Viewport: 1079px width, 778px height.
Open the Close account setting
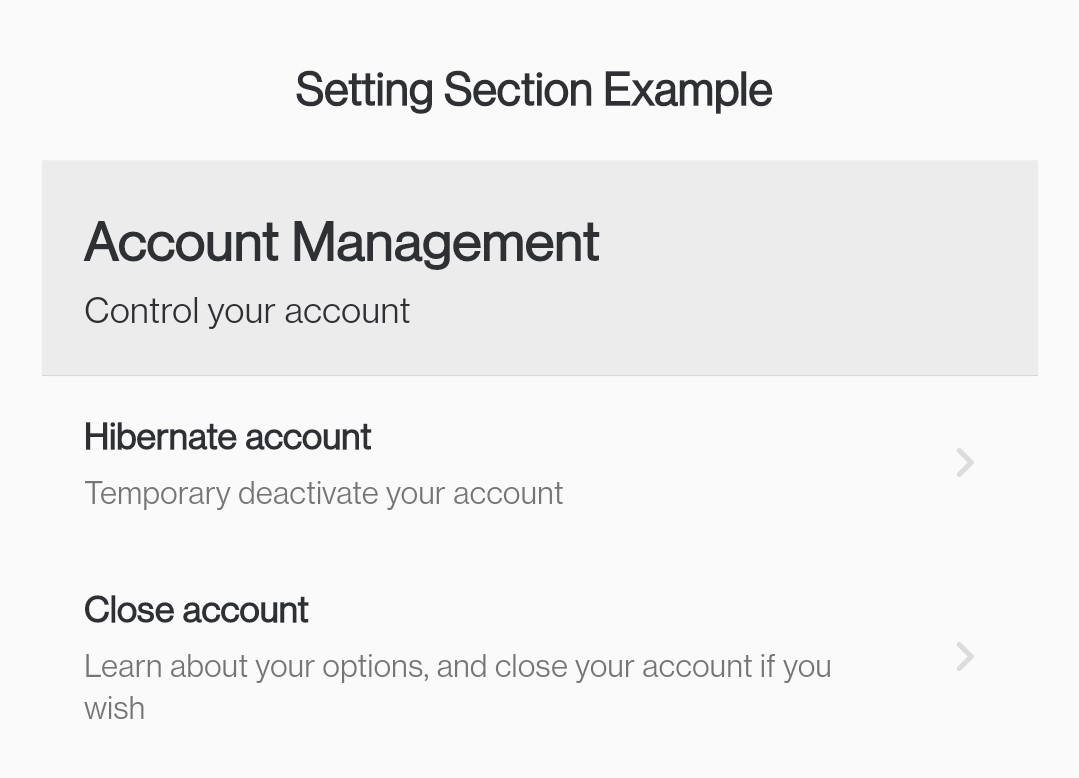(x=196, y=610)
